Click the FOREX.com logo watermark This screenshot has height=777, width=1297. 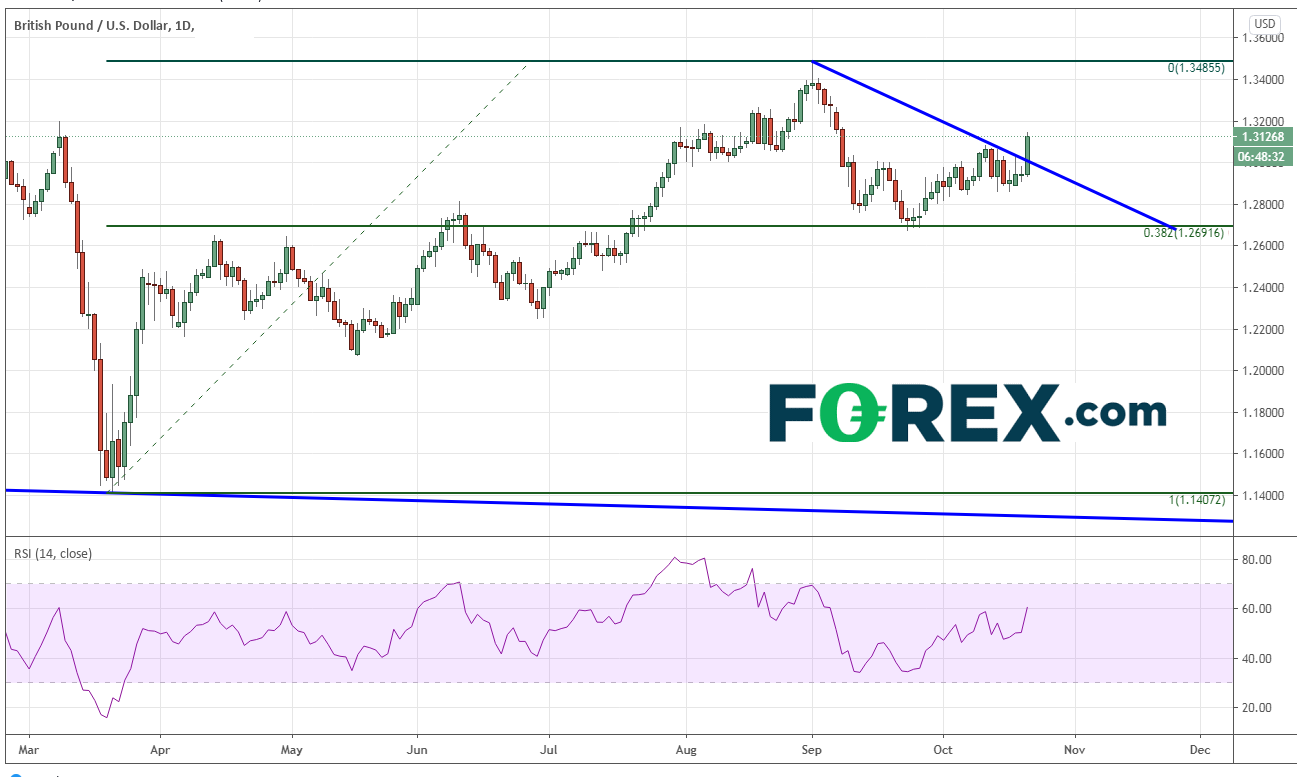coord(967,412)
